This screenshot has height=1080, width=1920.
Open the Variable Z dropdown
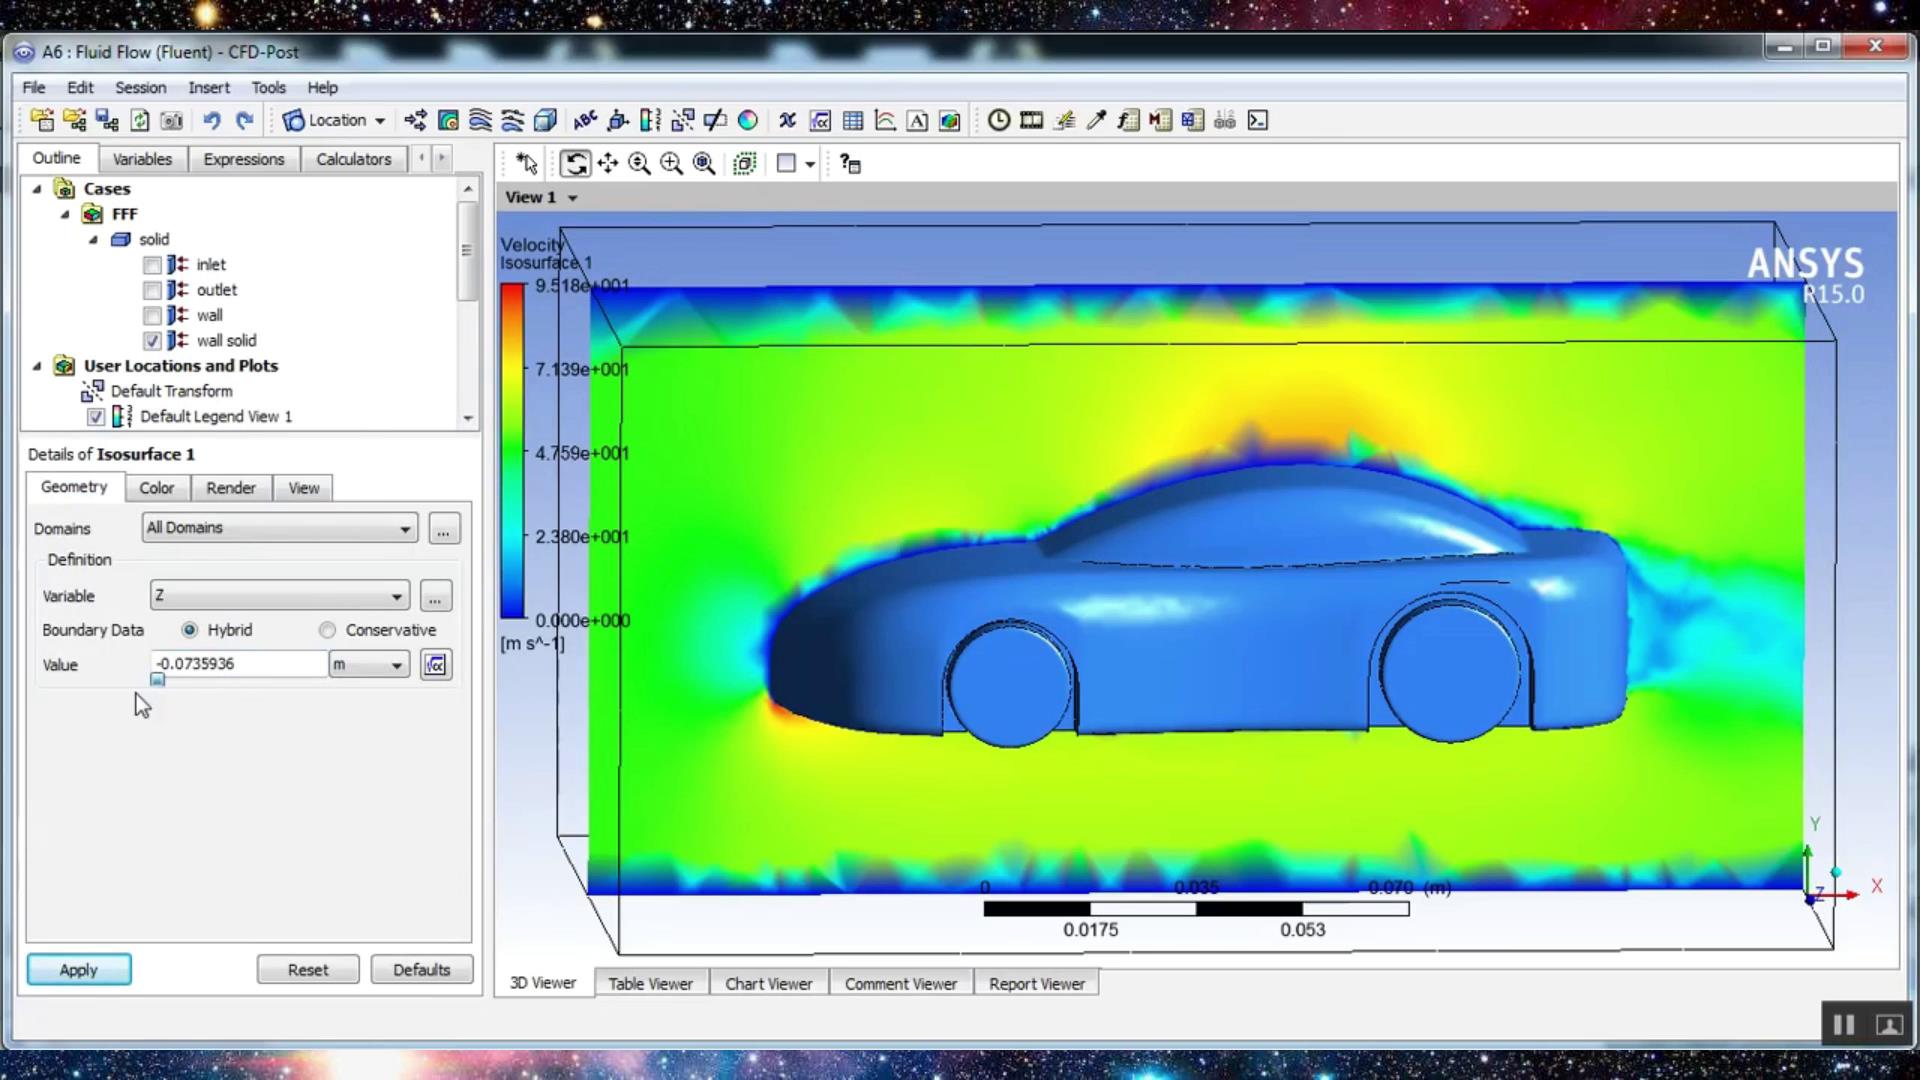tap(397, 597)
